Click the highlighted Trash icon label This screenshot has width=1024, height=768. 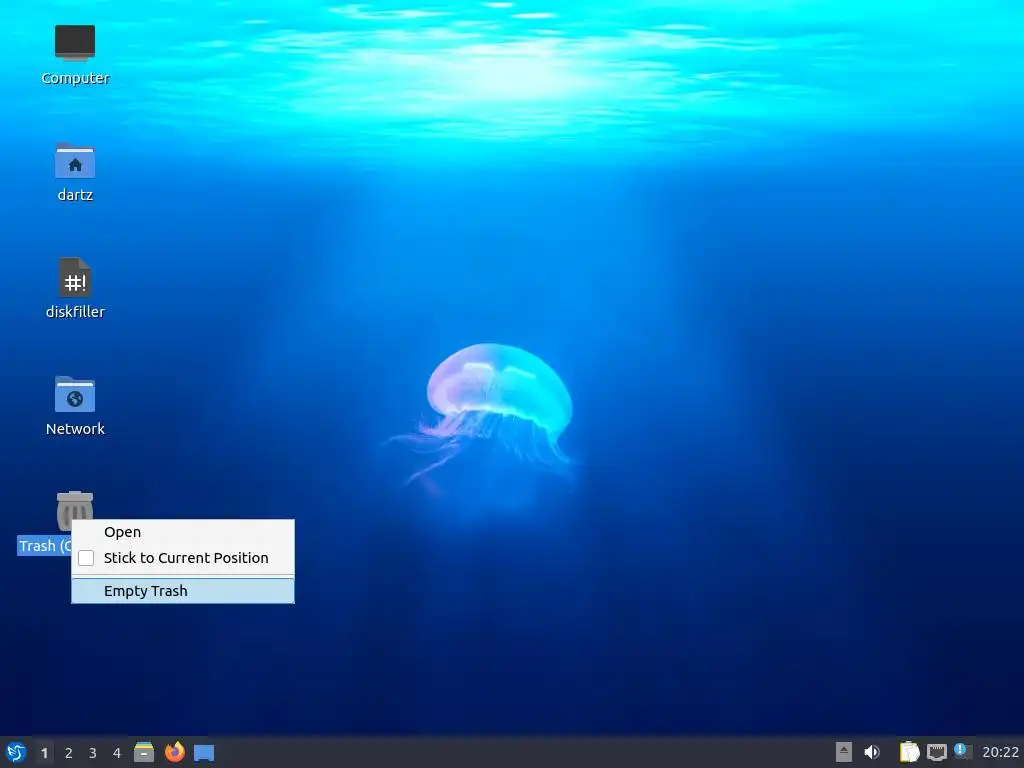click(x=44, y=546)
